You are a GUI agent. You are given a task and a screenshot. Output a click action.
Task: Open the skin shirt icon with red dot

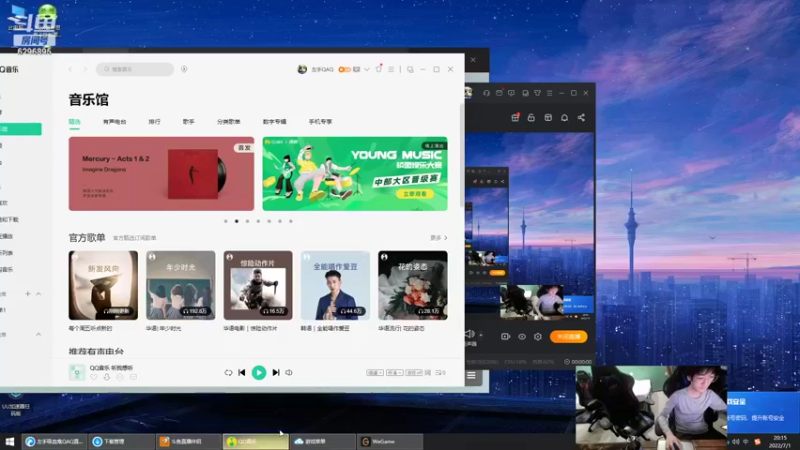pyautogui.click(x=379, y=69)
